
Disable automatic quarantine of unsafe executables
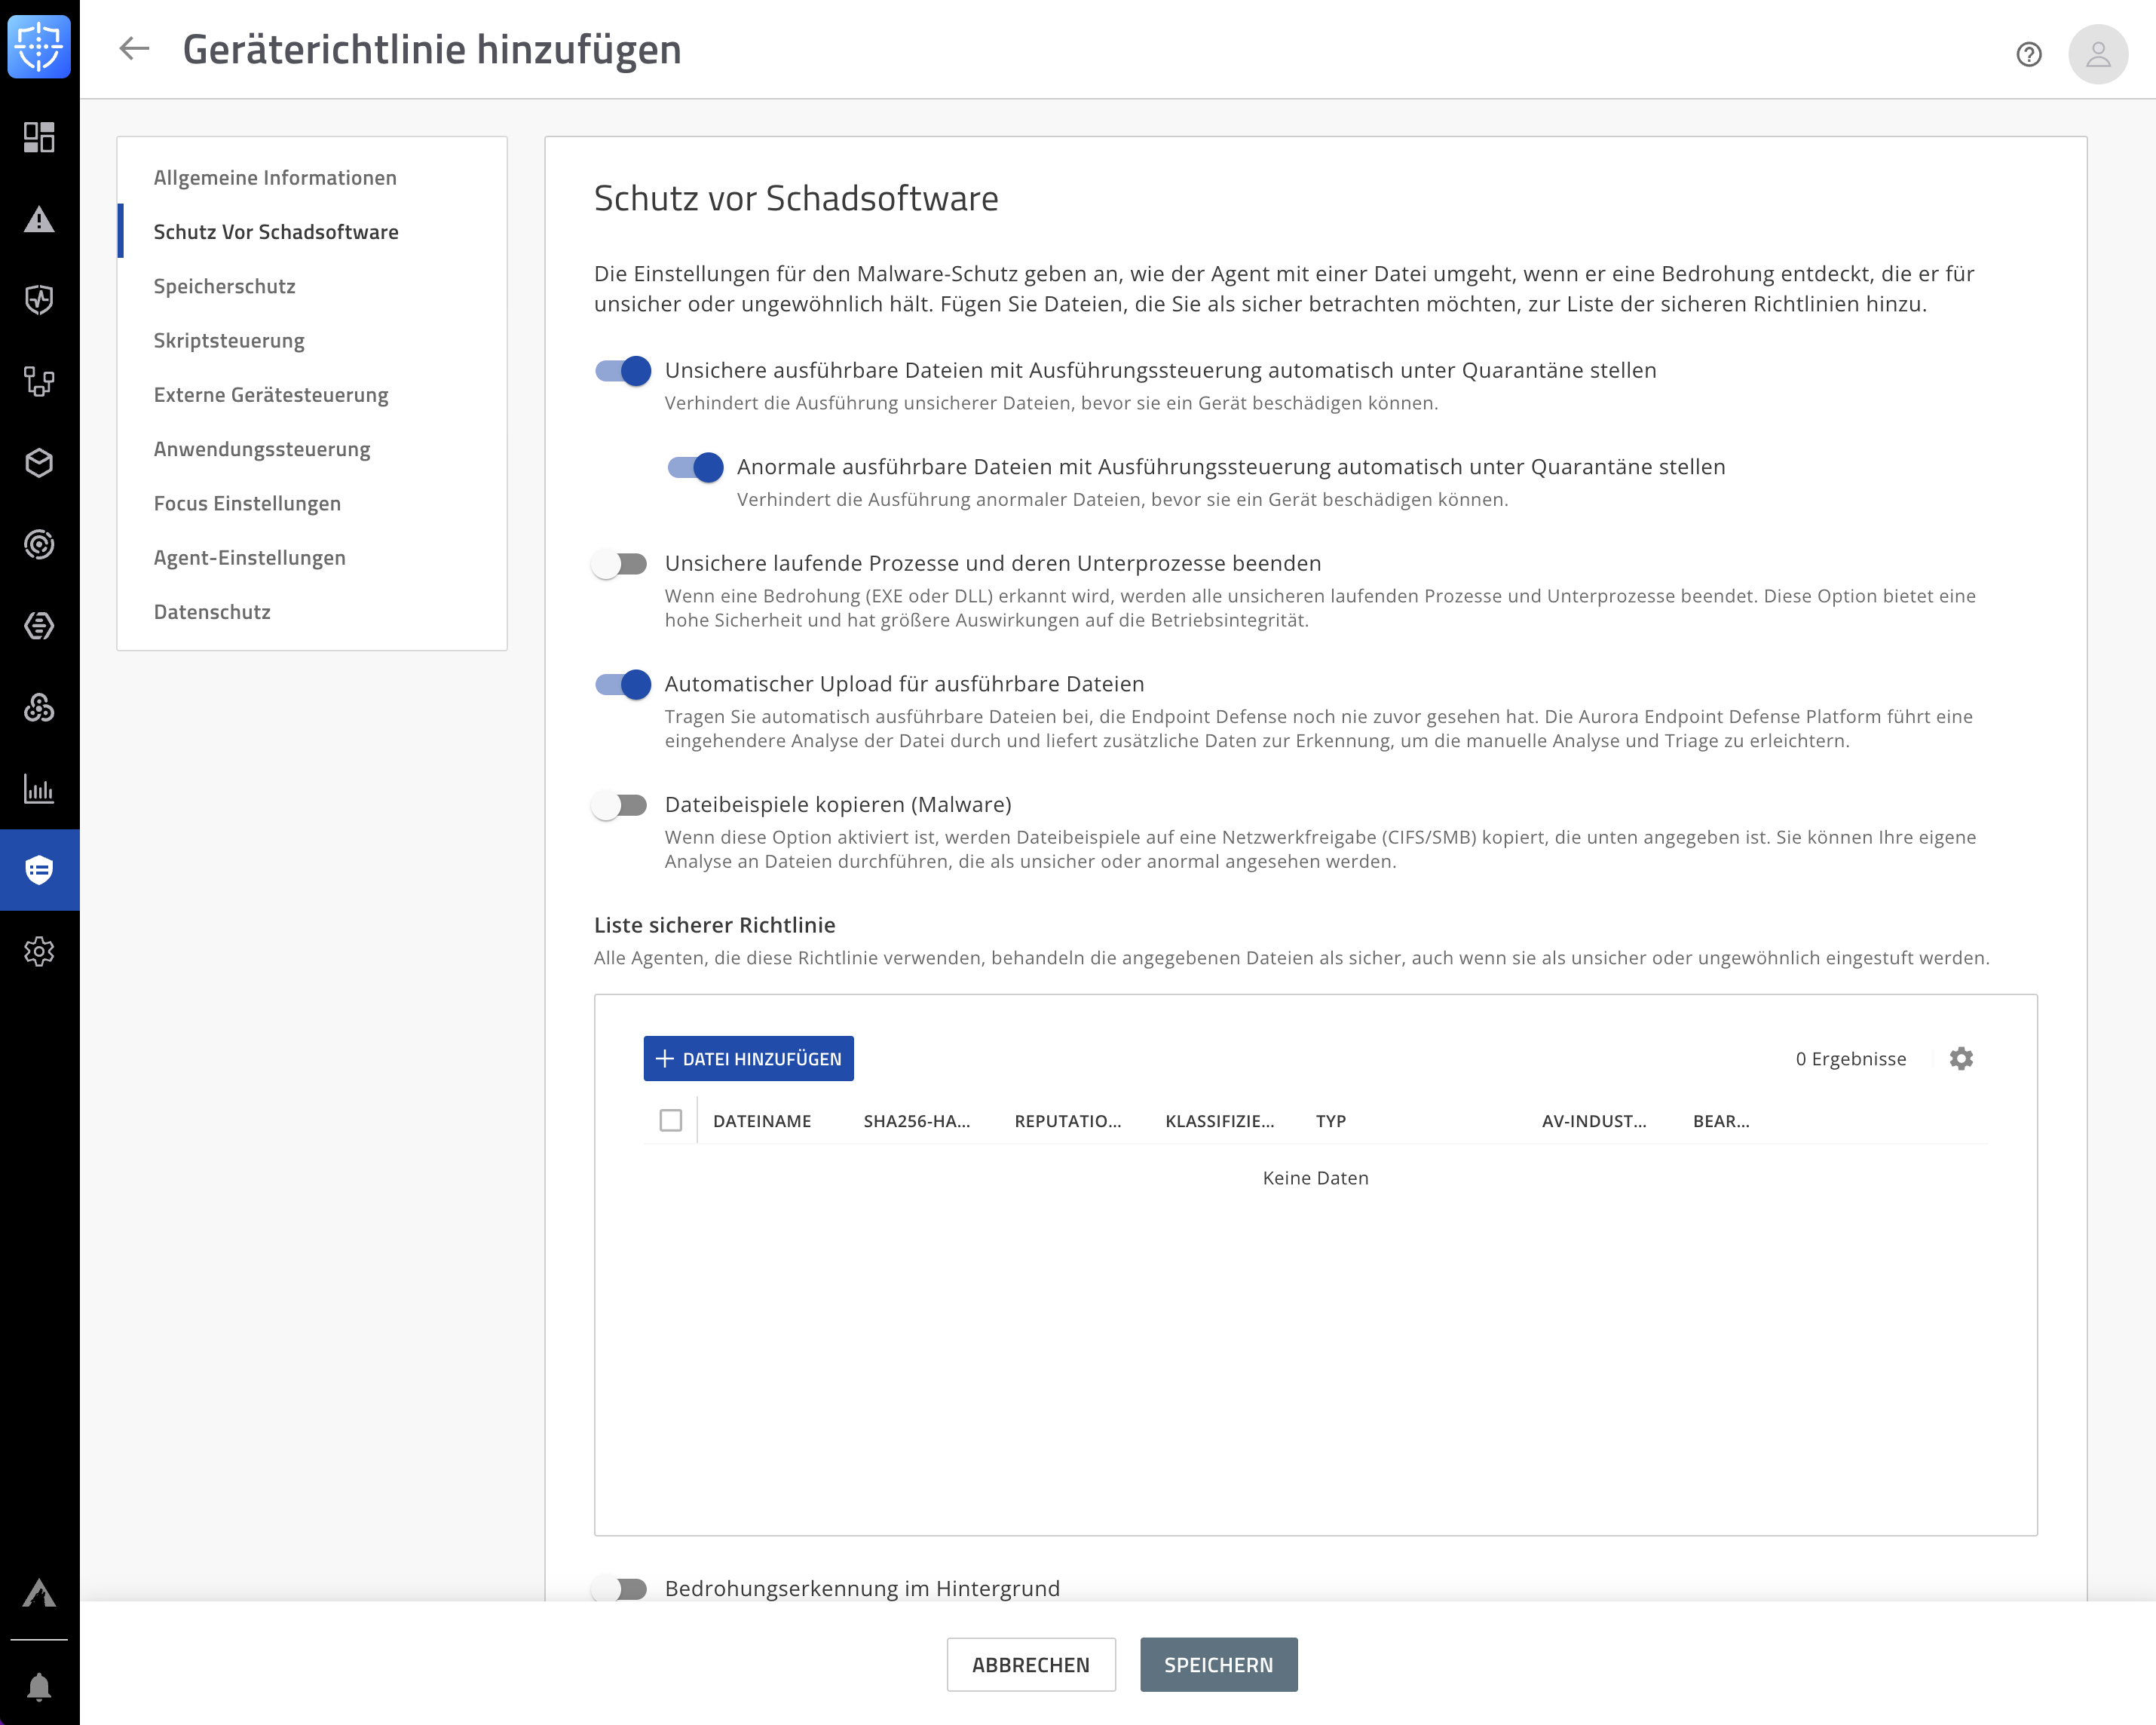[622, 371]
